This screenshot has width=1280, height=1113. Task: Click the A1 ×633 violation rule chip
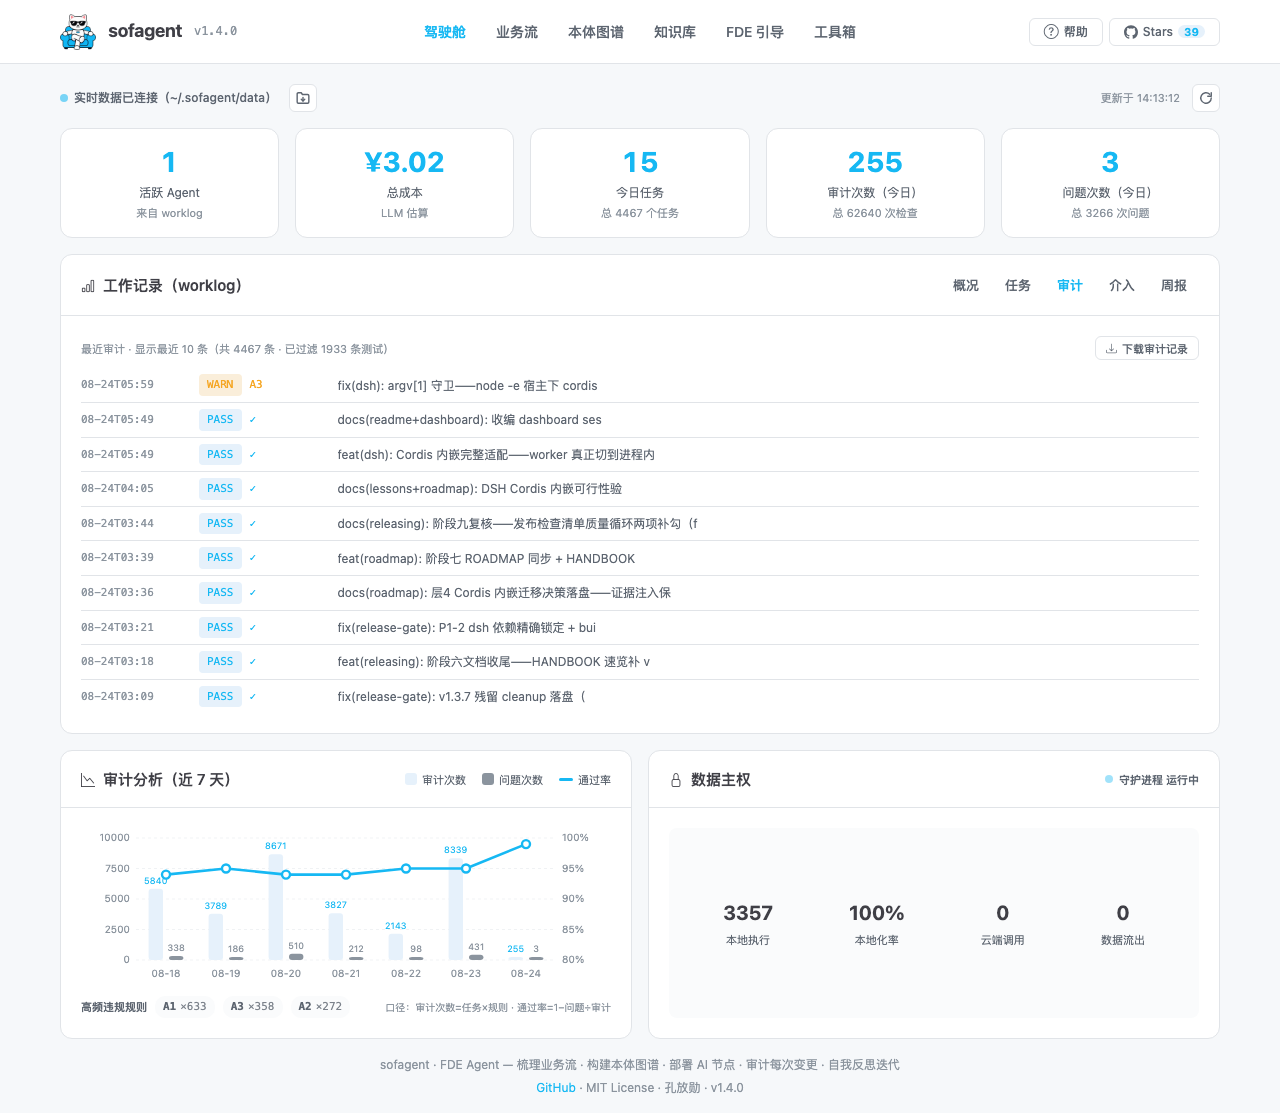(185, 1007)
